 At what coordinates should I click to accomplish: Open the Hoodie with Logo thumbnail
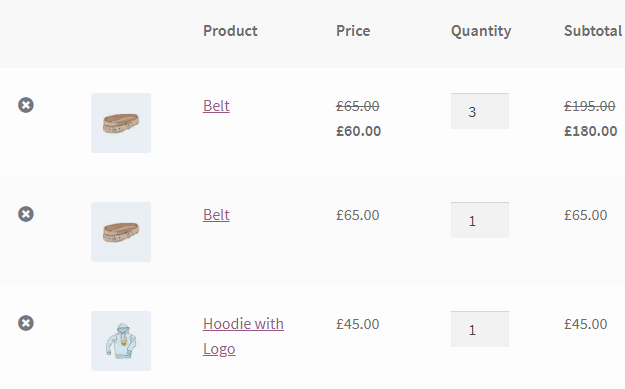[x=121, y=341]
